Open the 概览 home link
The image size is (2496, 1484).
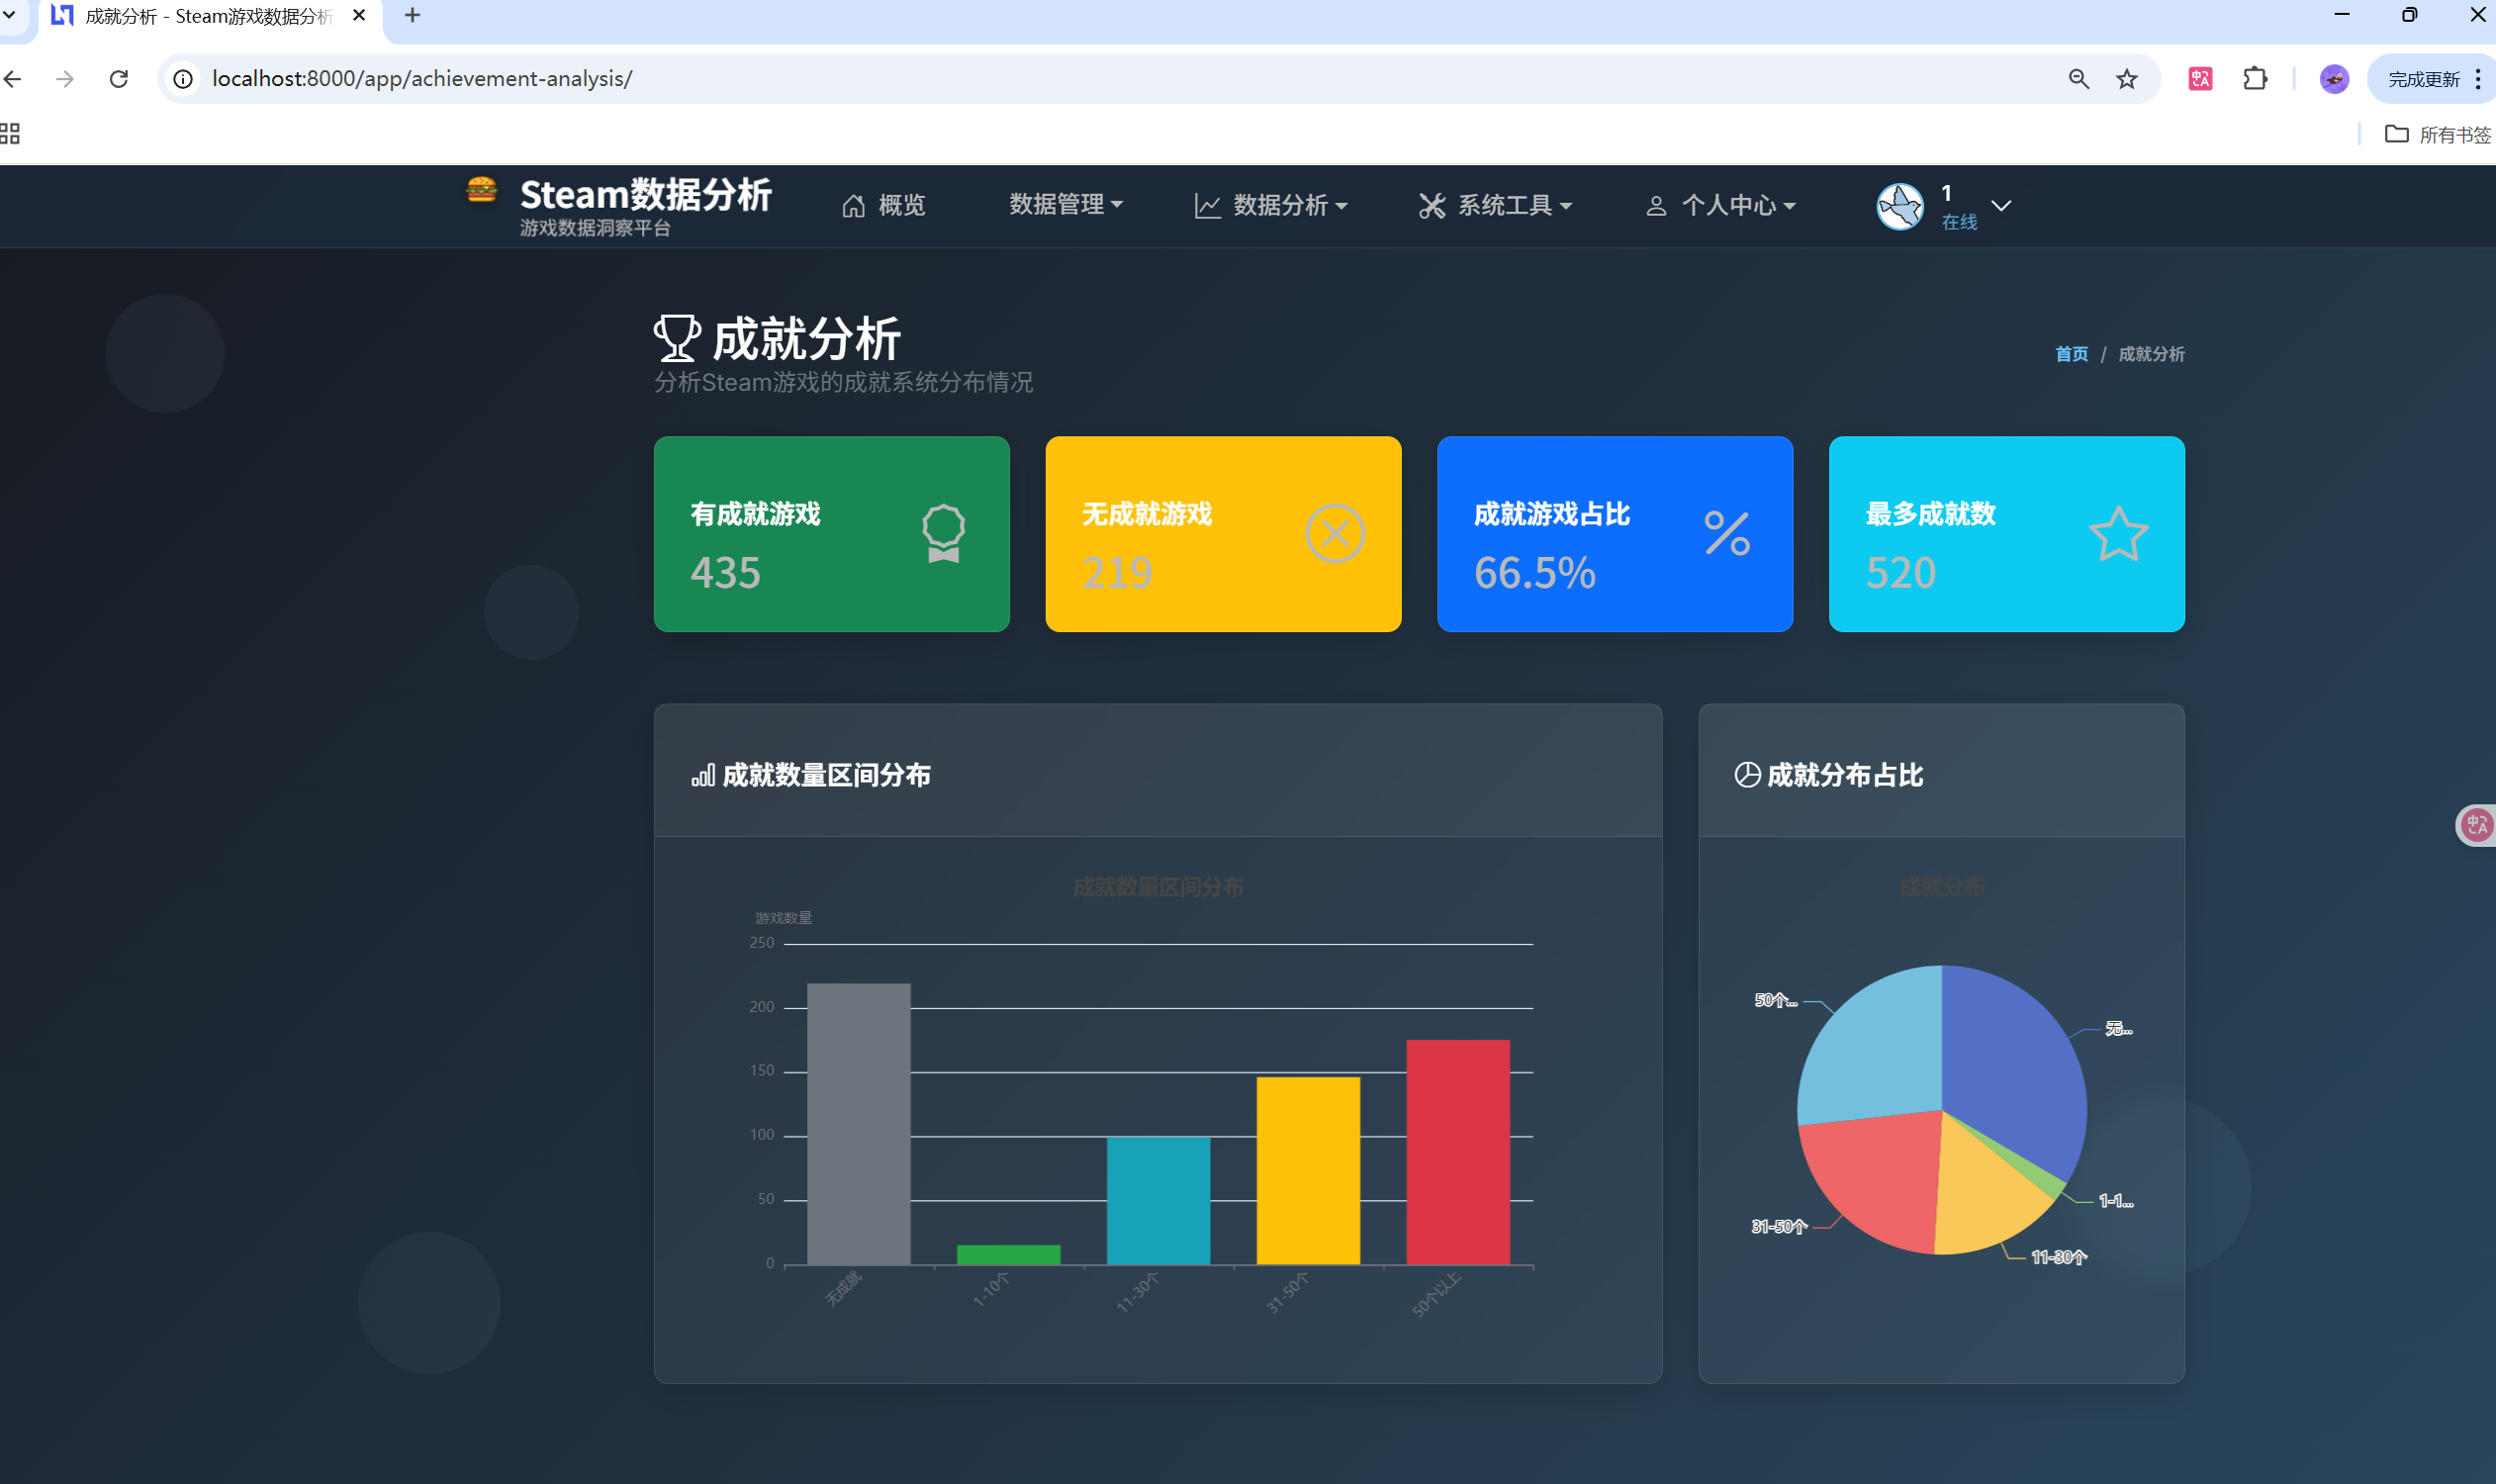point(883,205)
